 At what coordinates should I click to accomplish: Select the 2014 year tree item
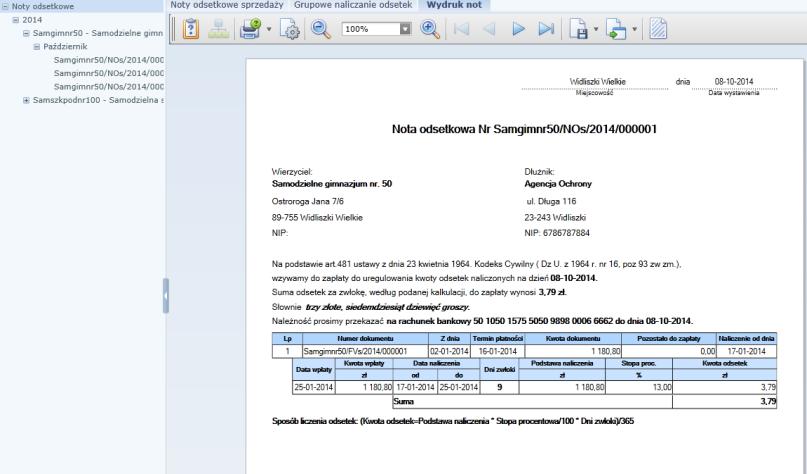point(32,20)
